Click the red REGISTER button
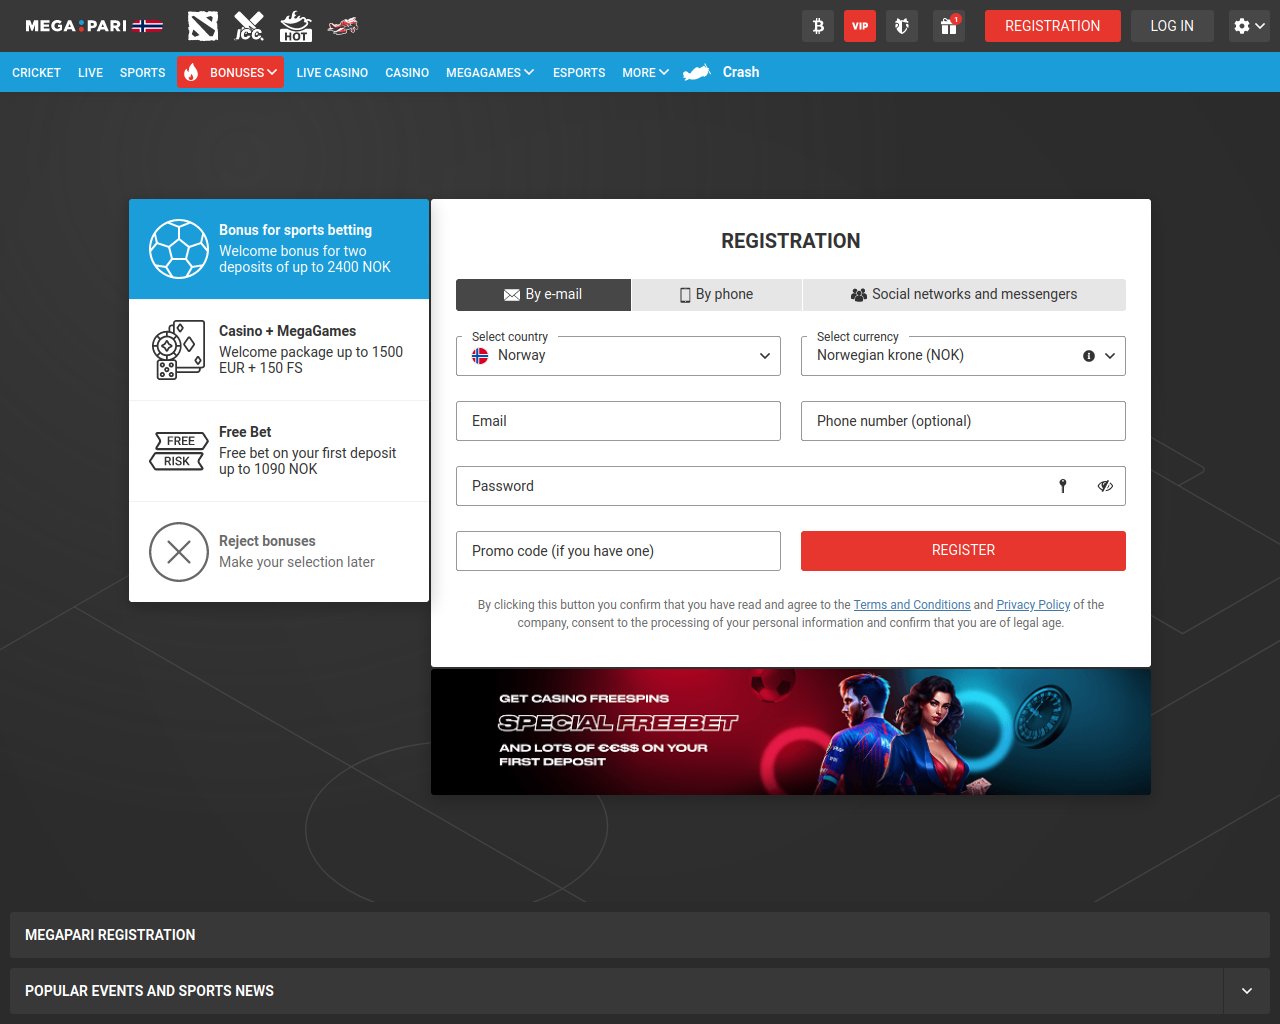The width and height of the screenshot is (1280, 1024). [x=963, y=551]
